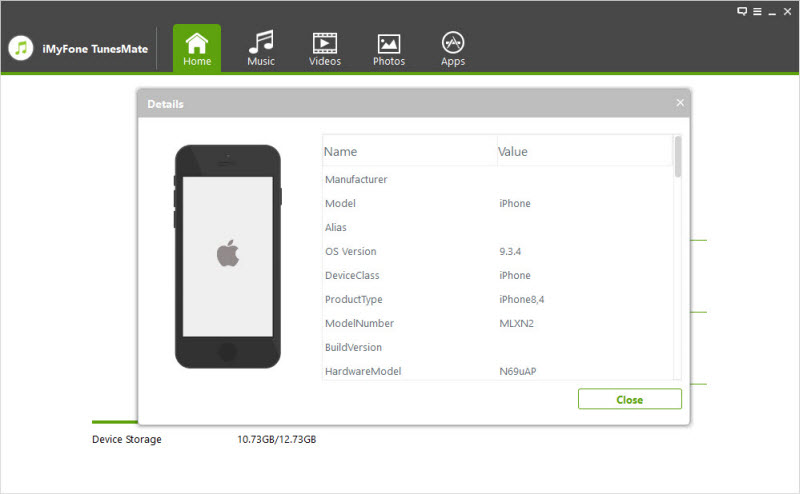This screenshot has height=494, width=800.
Task: Click the iPhone device image
Action: 228,256
